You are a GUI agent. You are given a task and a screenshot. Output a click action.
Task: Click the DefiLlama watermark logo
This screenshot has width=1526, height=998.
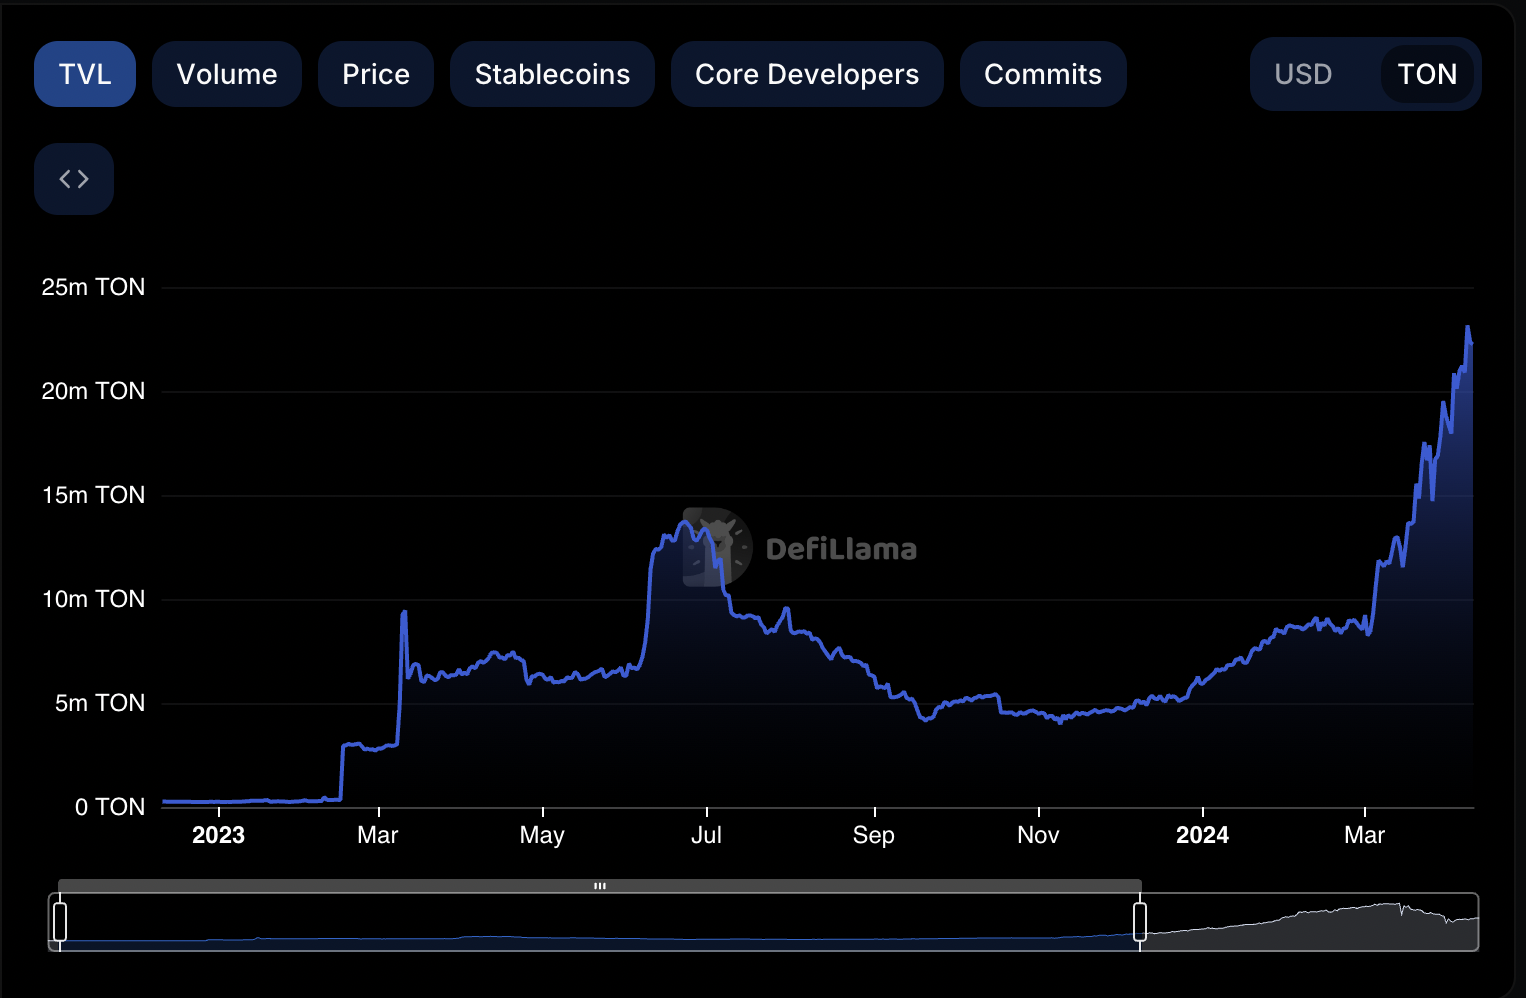click(x=718, y=548)
